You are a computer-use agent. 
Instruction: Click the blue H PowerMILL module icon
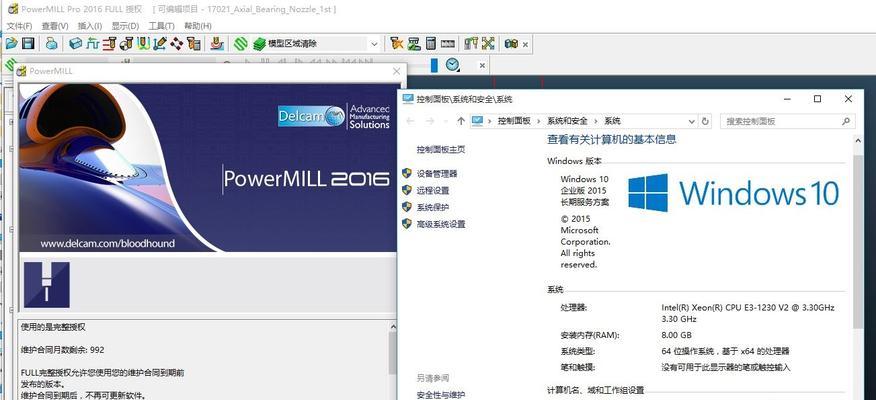point(47,285)
